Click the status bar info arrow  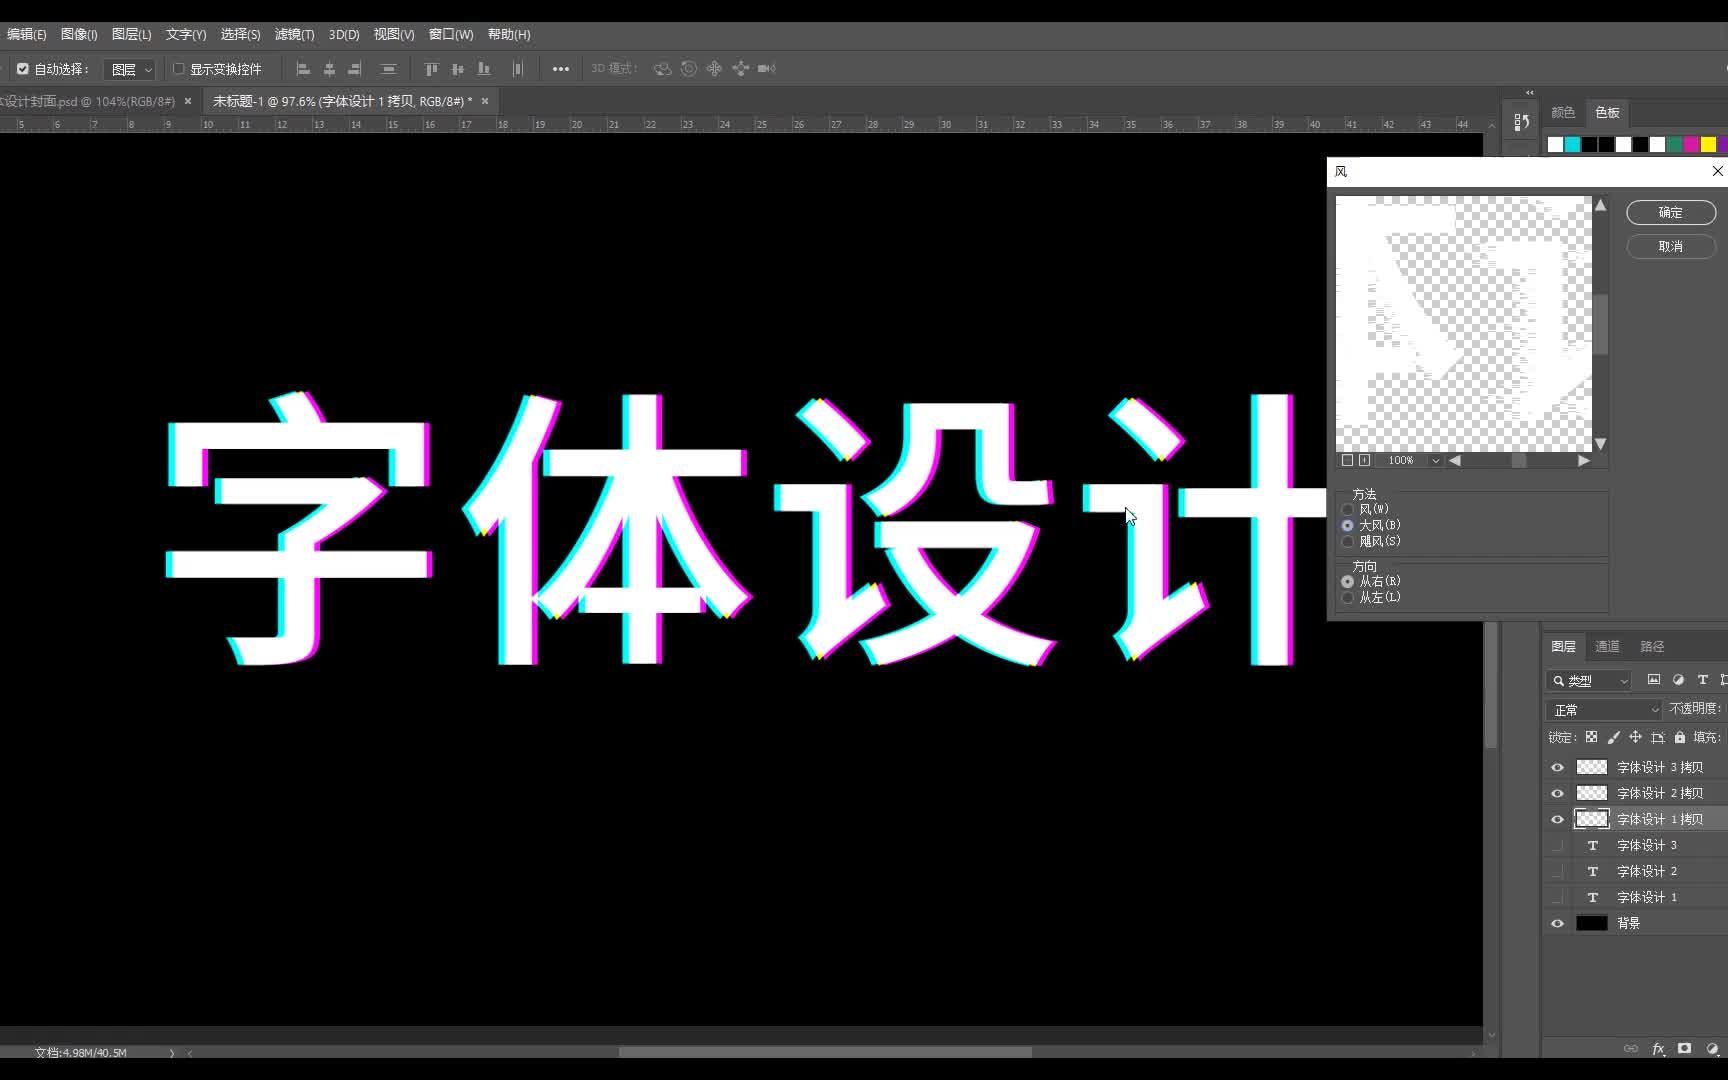tap(172, 1052)
